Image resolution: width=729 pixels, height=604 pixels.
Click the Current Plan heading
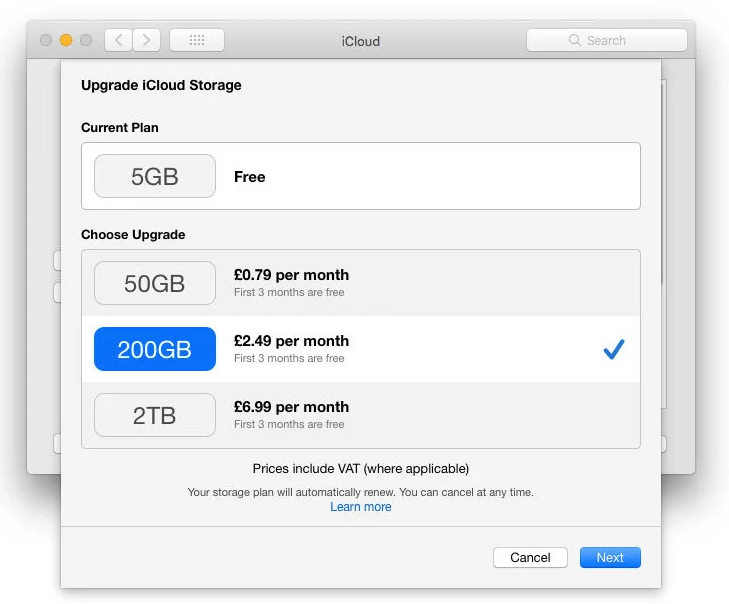tap(119, 128)
